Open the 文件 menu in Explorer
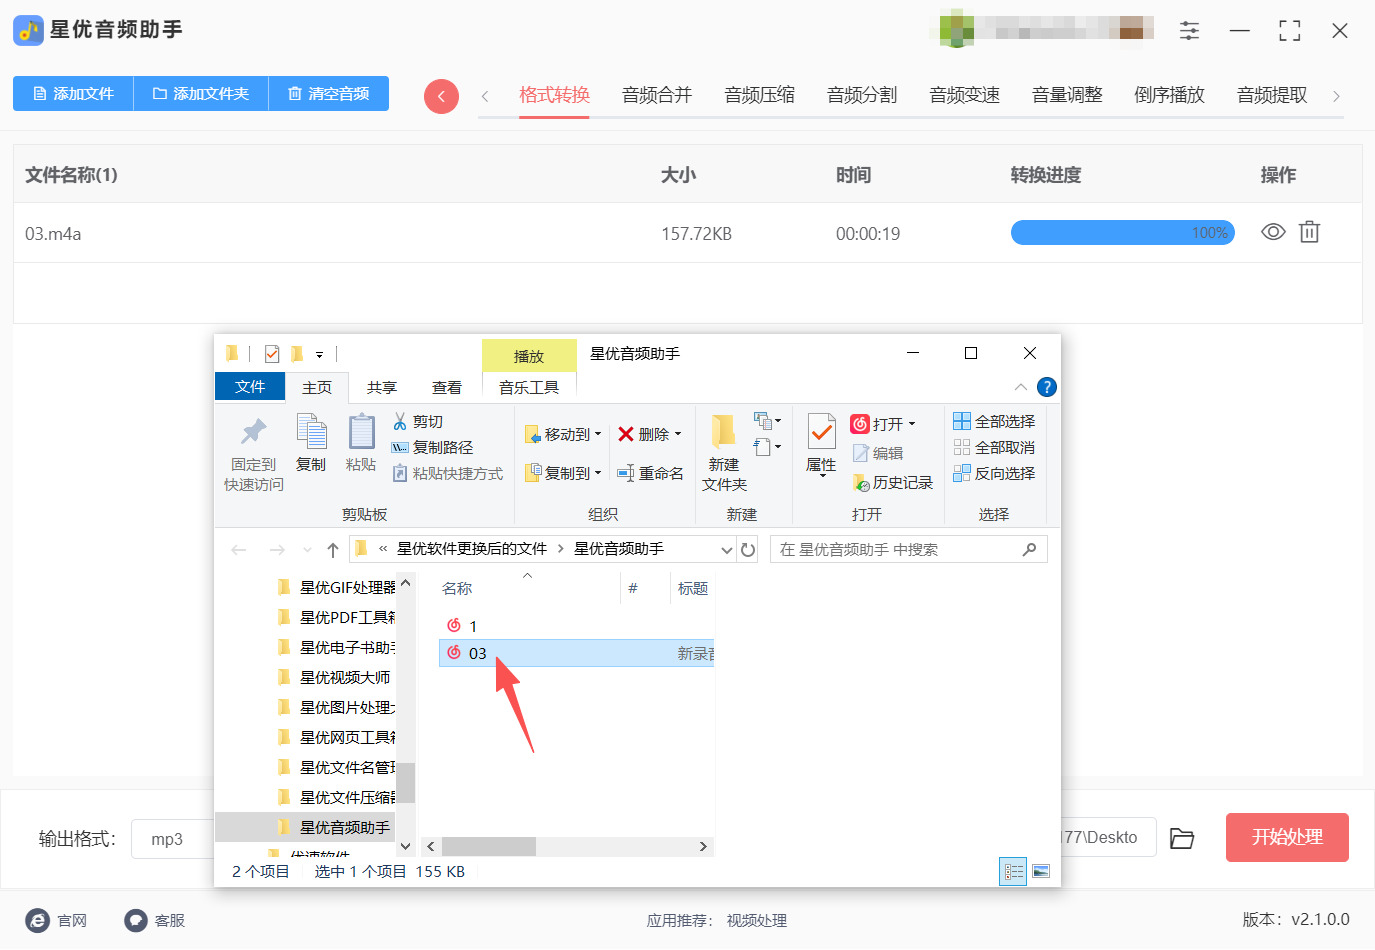Viewport: 1375px width, 950px height. click(x=250, y=386)
